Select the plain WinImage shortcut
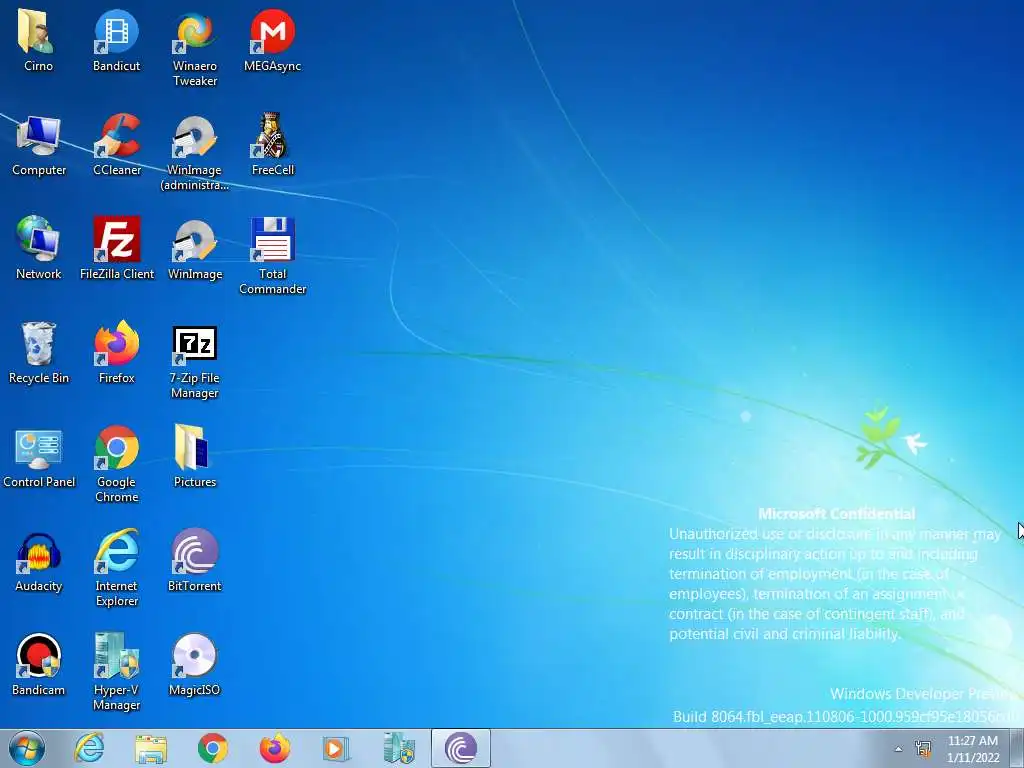 coord(195,248)
